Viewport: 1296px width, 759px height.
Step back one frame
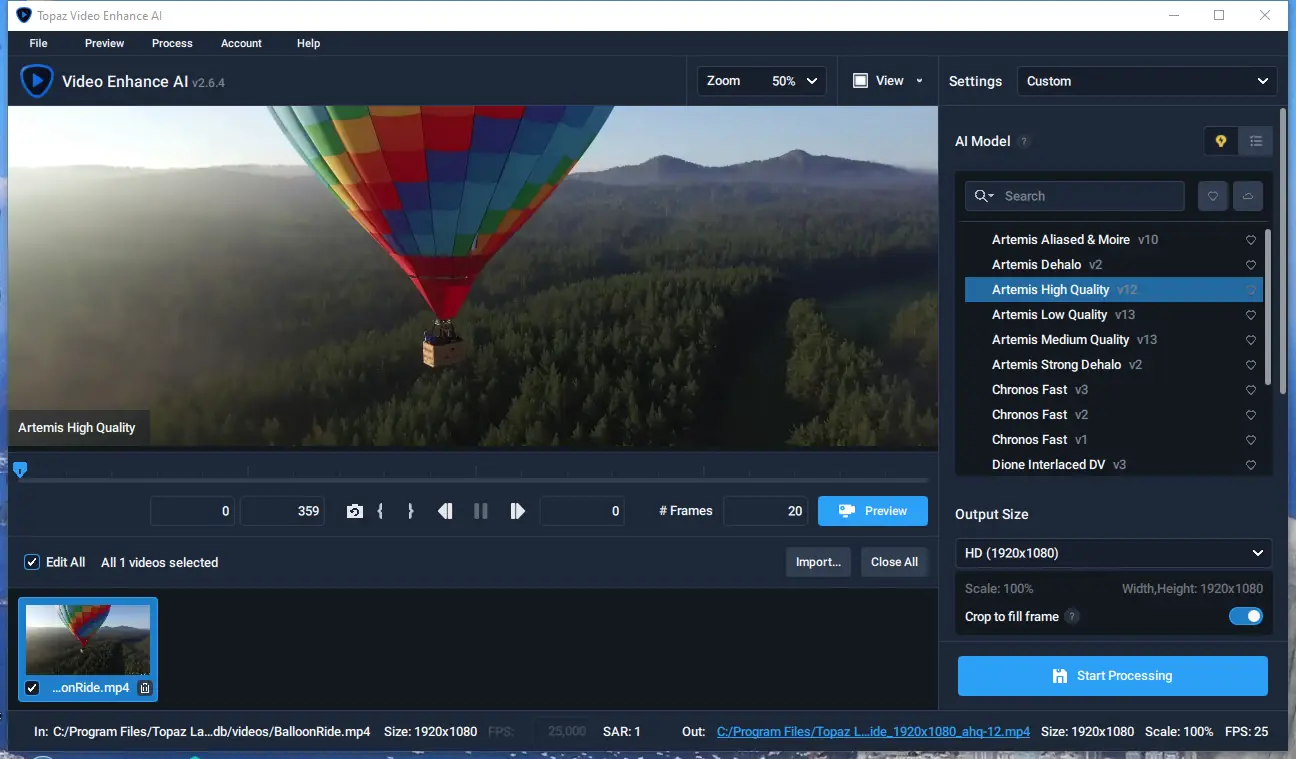click(x=445, y=511)
